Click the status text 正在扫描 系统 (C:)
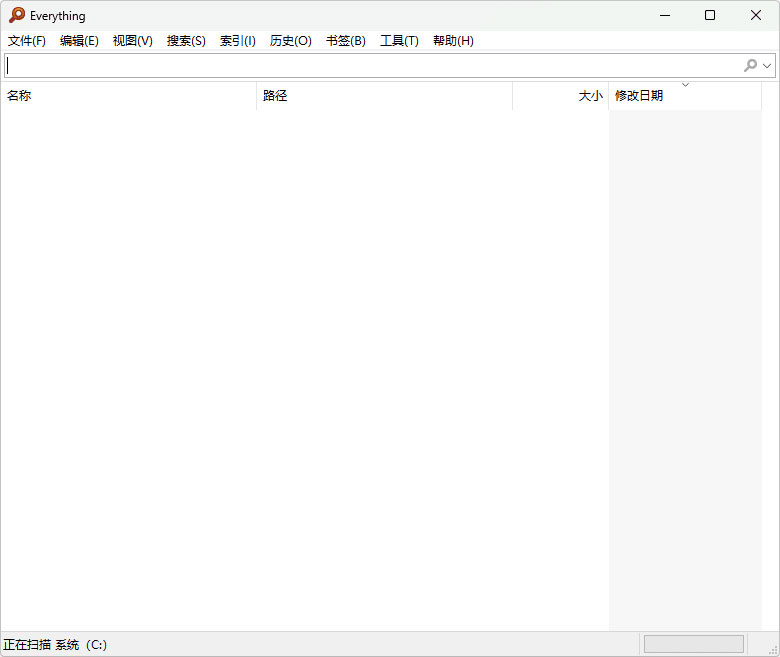This screenshot has height=657, width=780. (55, 645)
